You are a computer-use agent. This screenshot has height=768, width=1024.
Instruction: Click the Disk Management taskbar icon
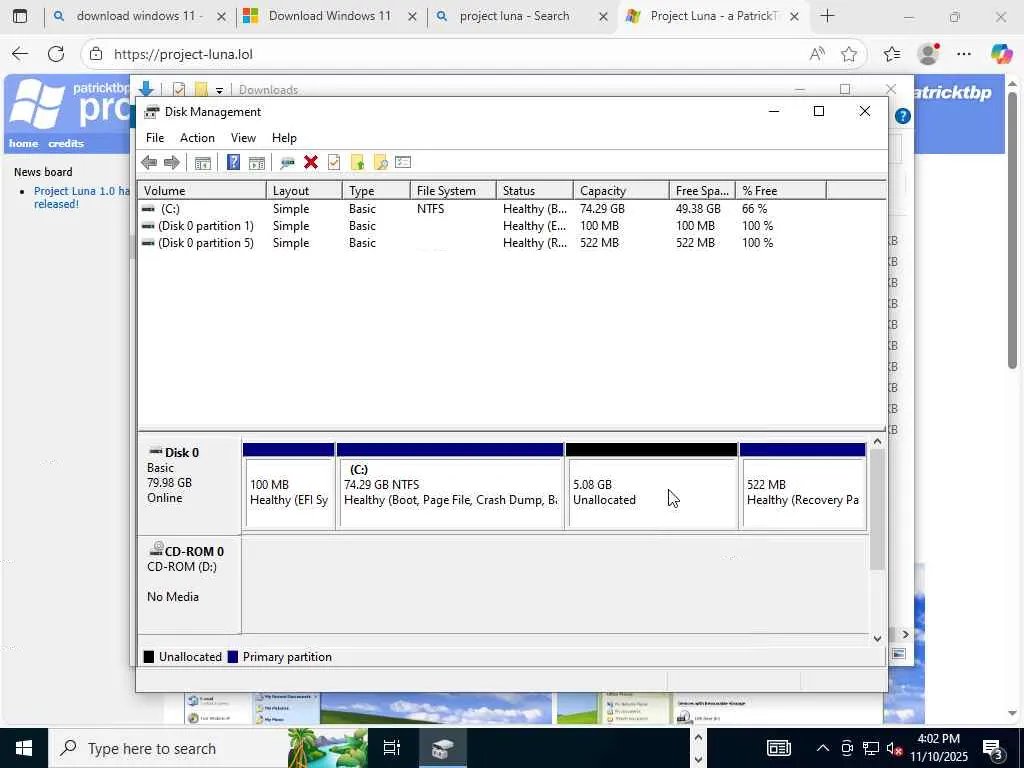pos(442,748)
